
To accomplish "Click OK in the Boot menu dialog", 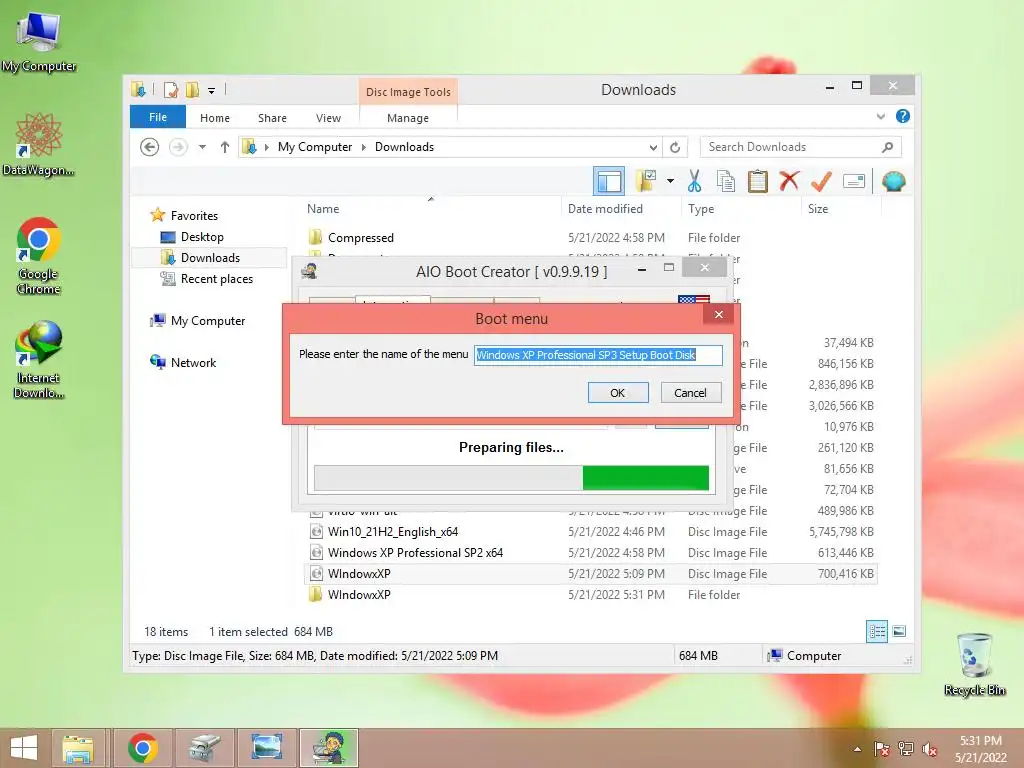I will point(618,392).
